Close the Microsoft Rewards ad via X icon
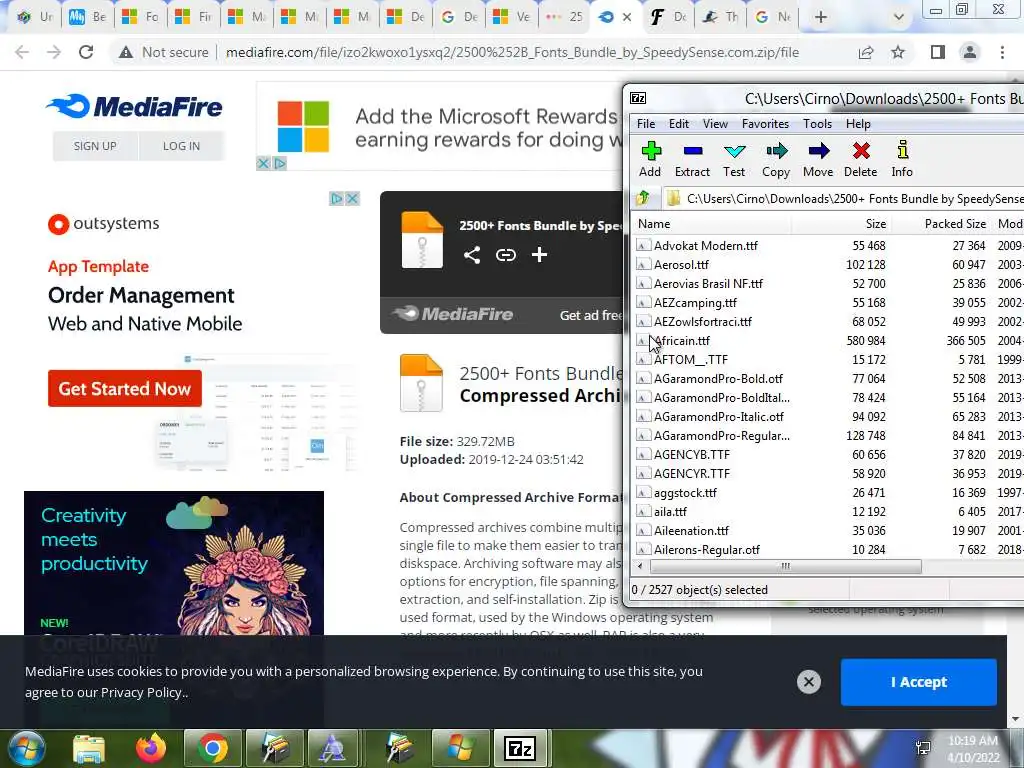1024x768 pixels. (x=263, y=163)
